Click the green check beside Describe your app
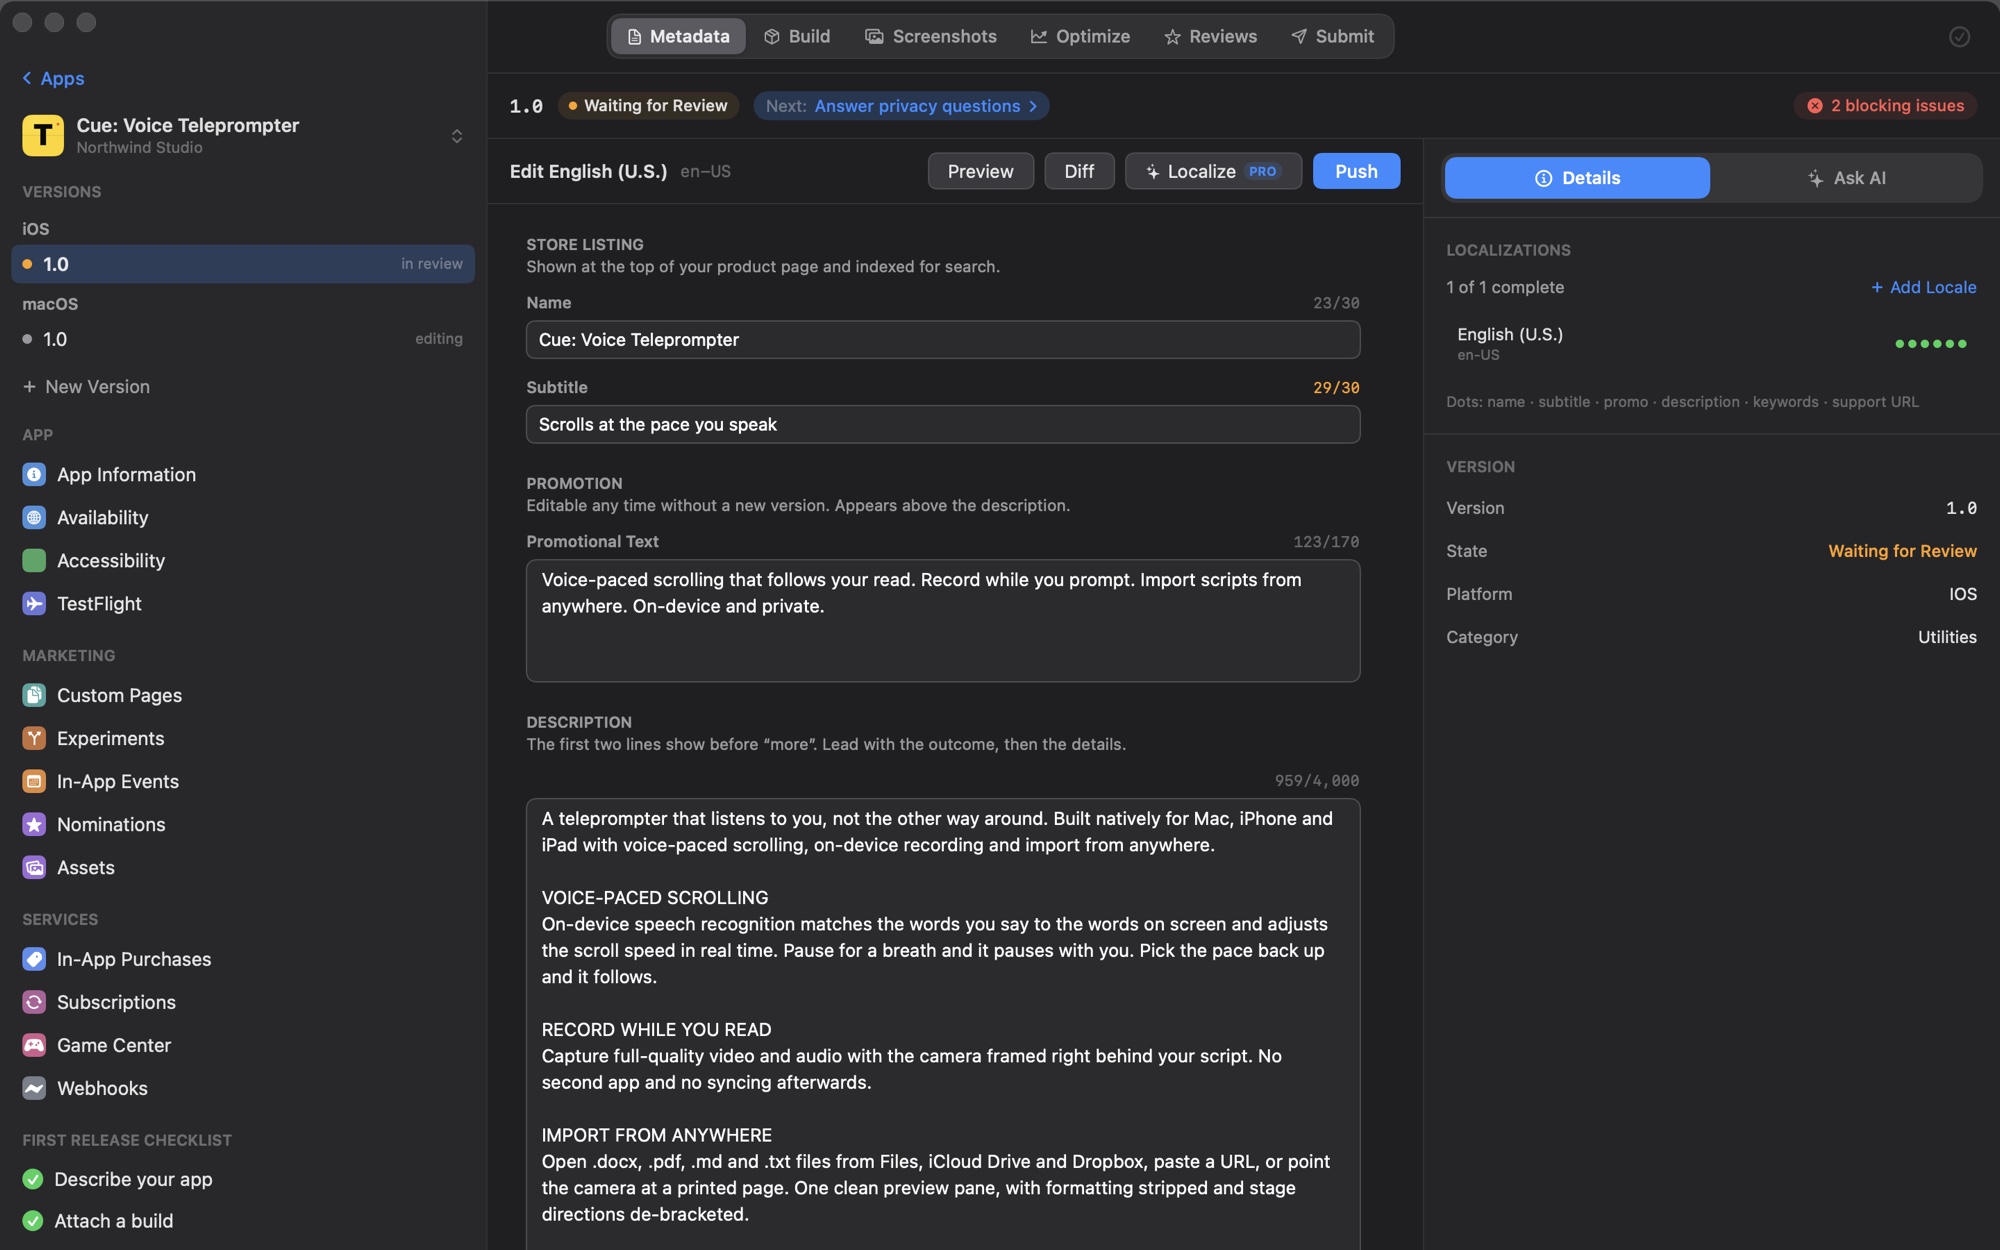 (x=33, y=1179)
